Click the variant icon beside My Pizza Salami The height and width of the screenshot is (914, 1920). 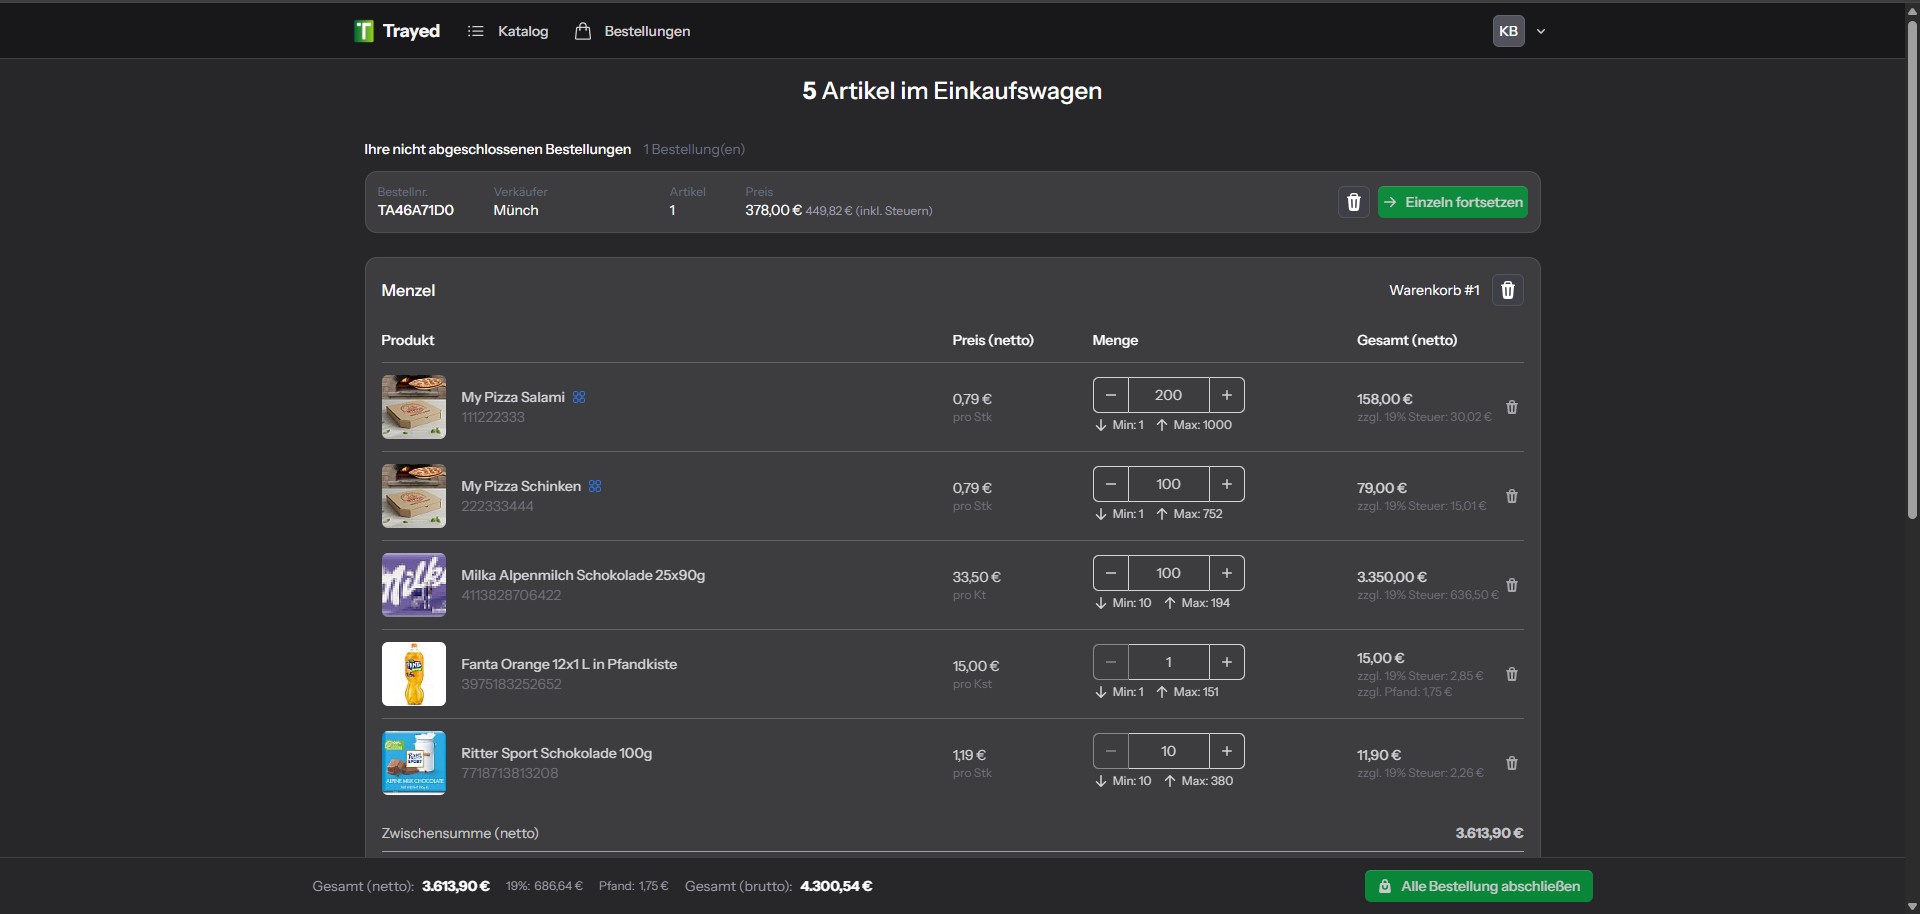(x=579, y=397)
